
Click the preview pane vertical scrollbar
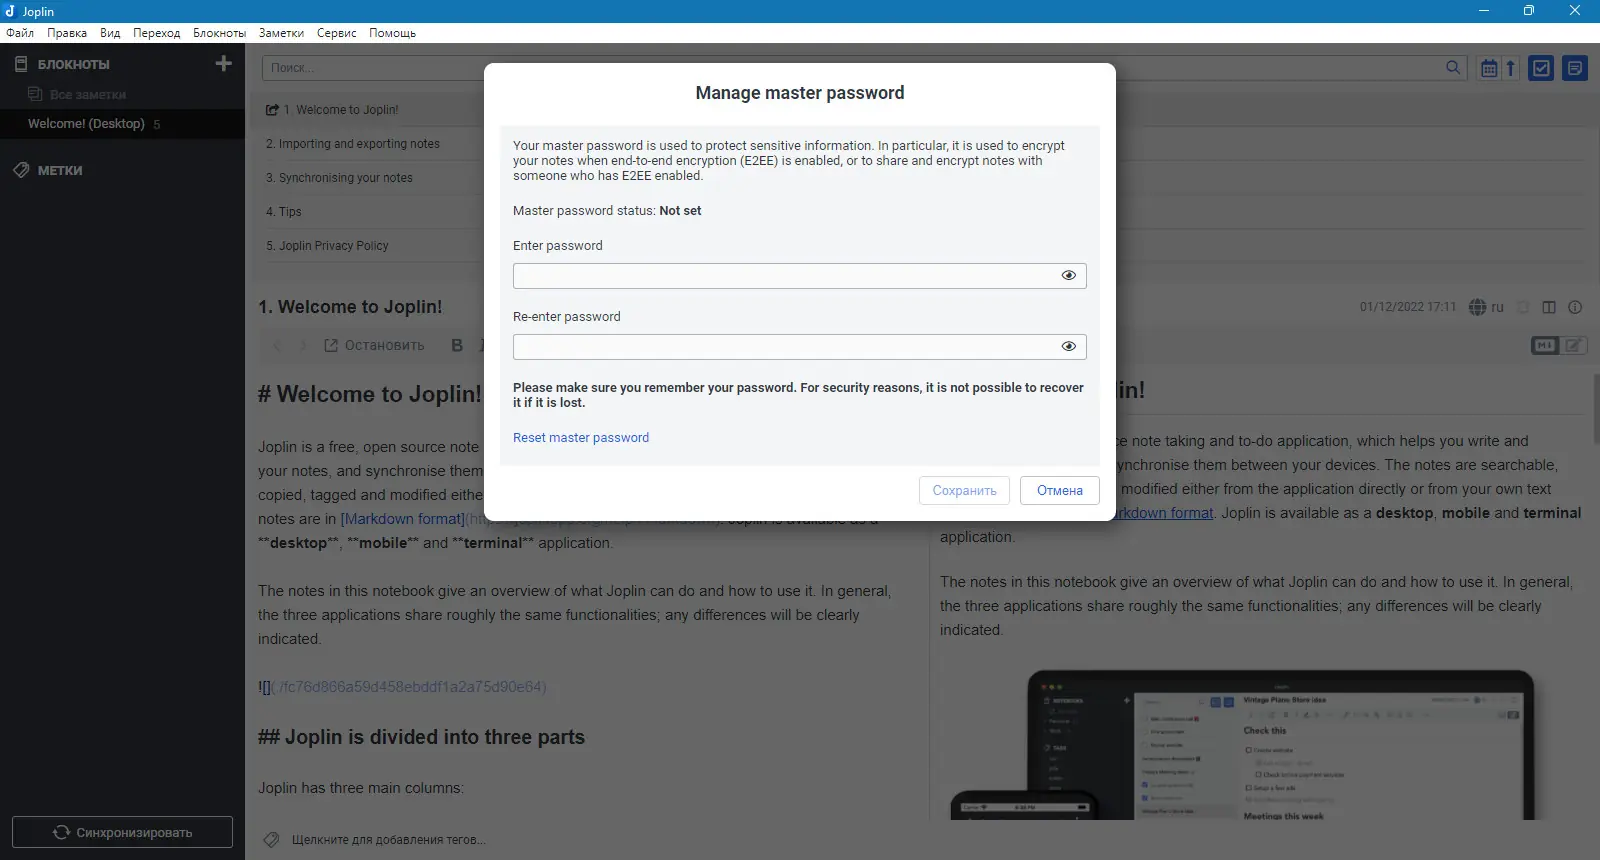coord(1596,410)
